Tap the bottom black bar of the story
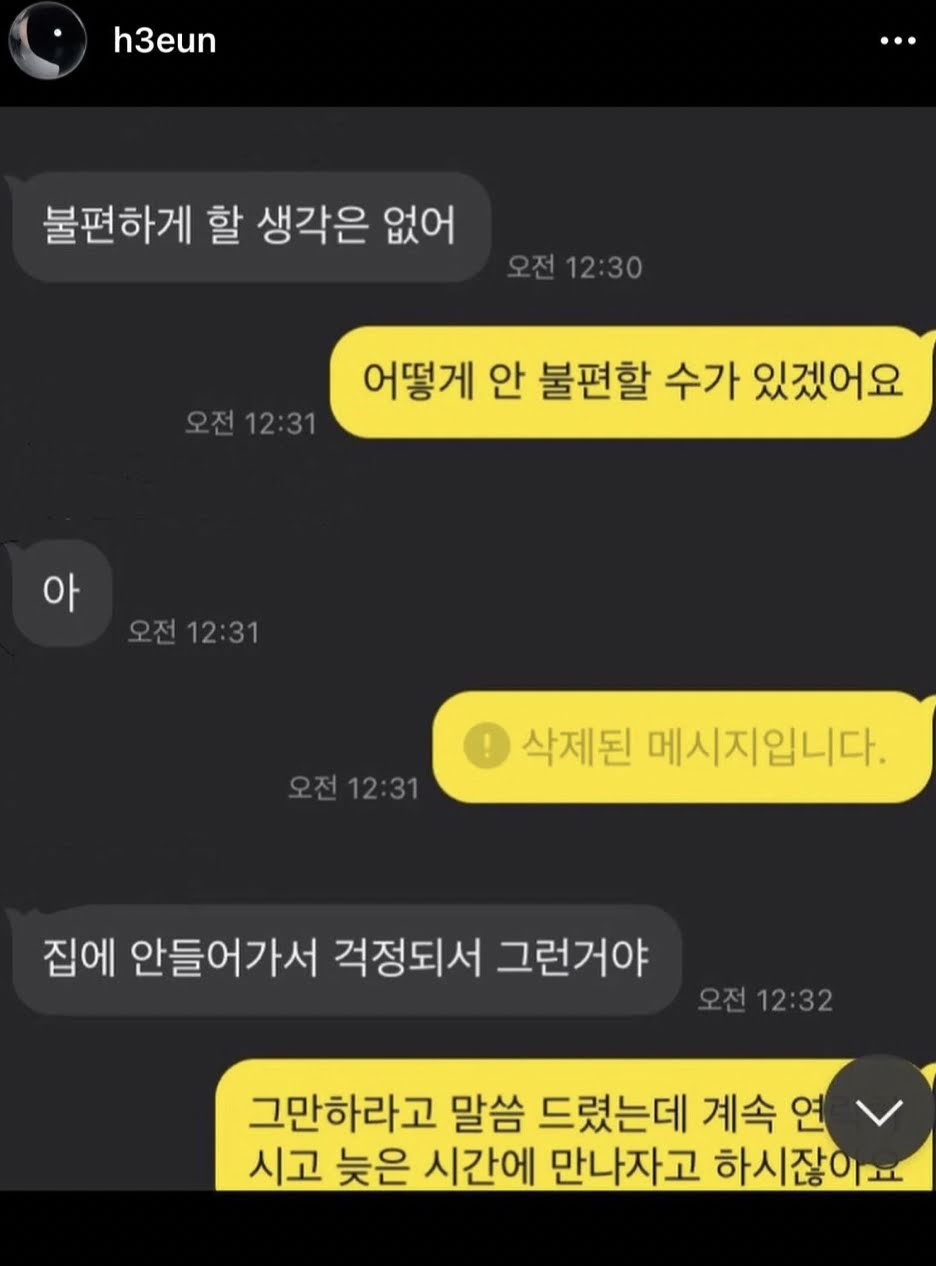 pos(468,1228)
